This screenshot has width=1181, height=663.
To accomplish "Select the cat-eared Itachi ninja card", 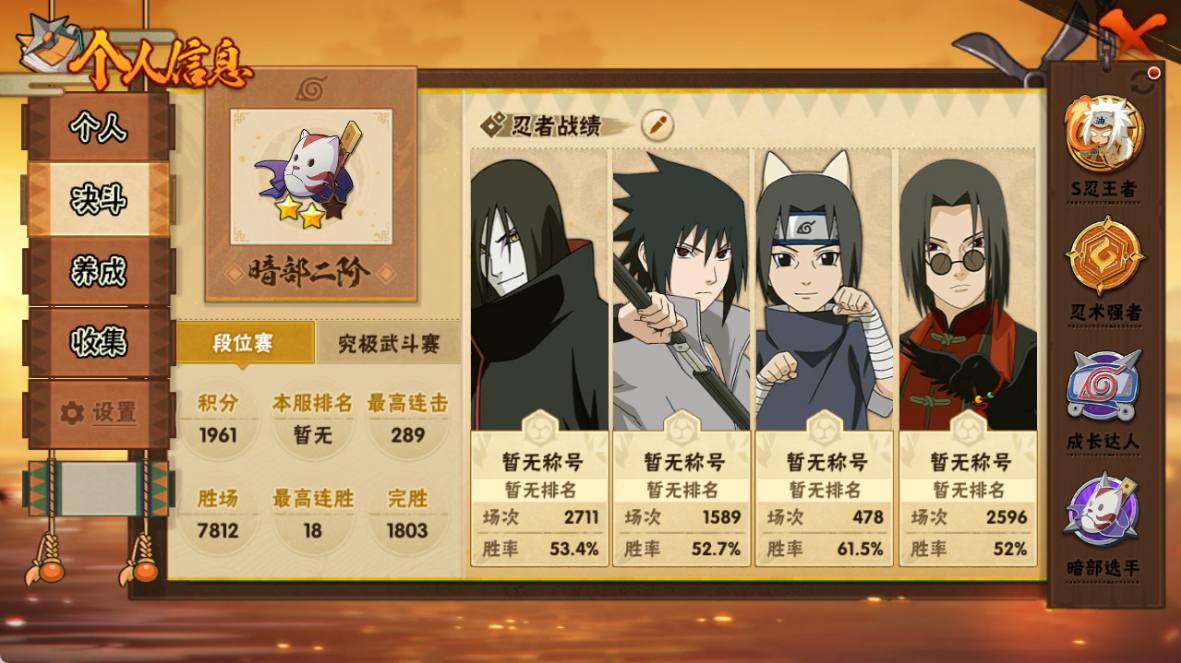I will pos(824,356).
